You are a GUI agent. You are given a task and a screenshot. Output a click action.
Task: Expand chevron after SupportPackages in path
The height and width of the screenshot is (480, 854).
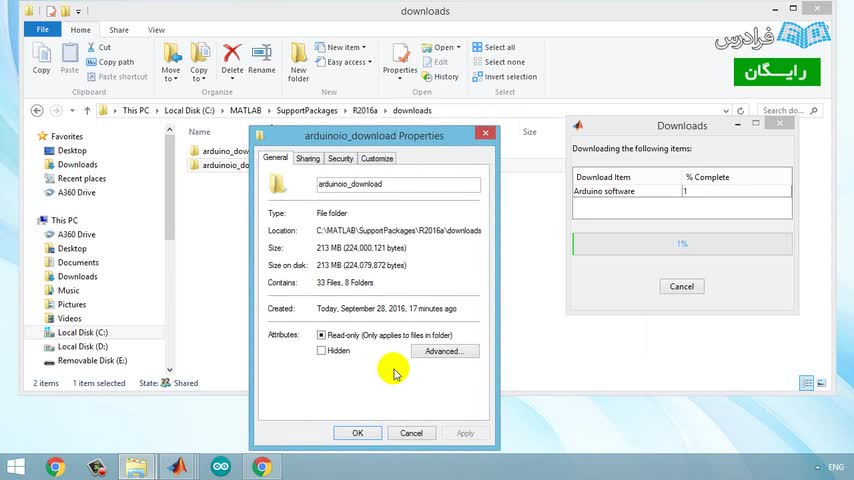click(x=345, y=111)
